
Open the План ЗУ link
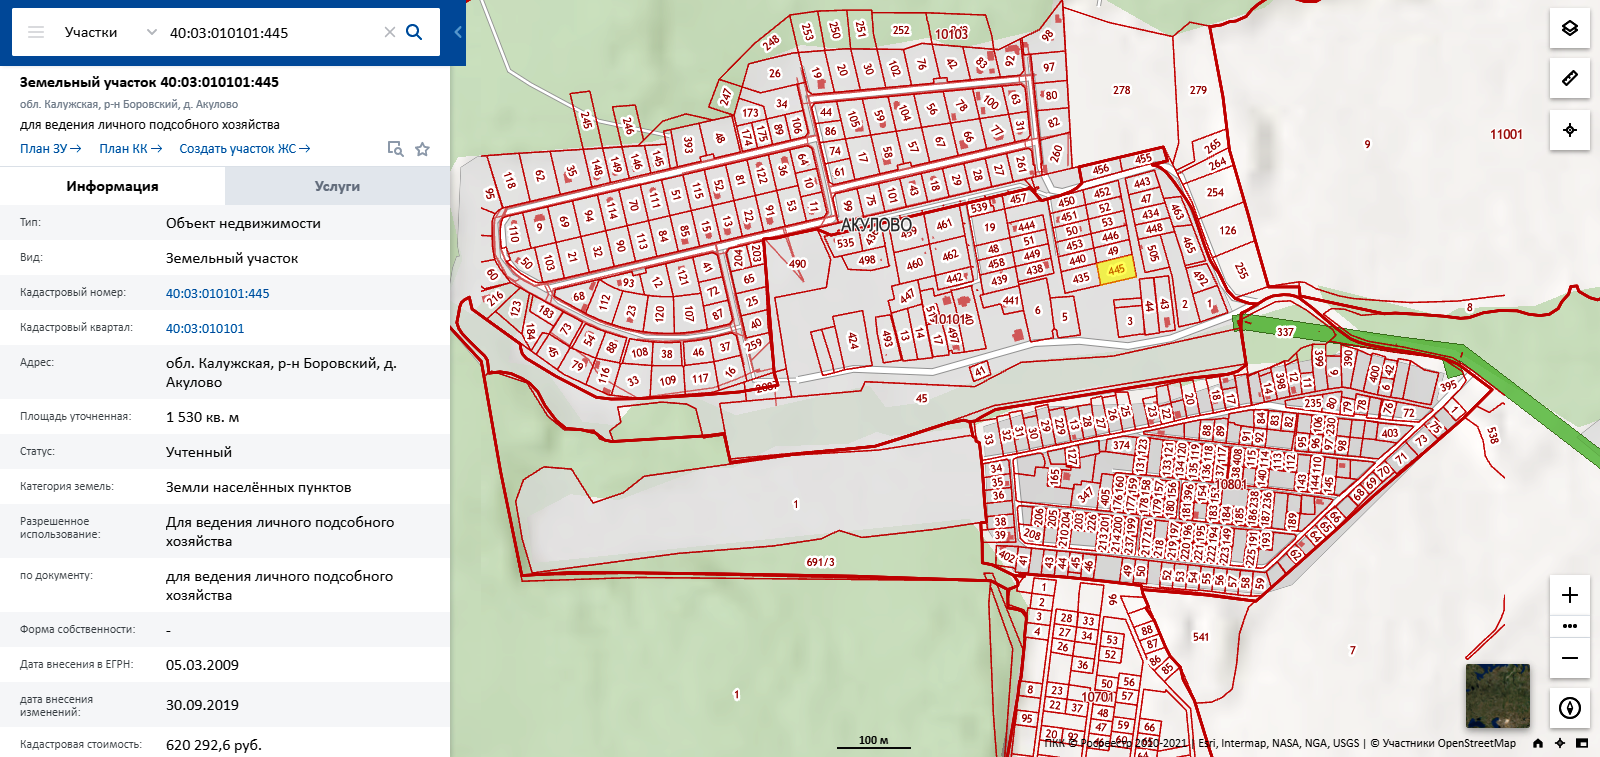50,148
